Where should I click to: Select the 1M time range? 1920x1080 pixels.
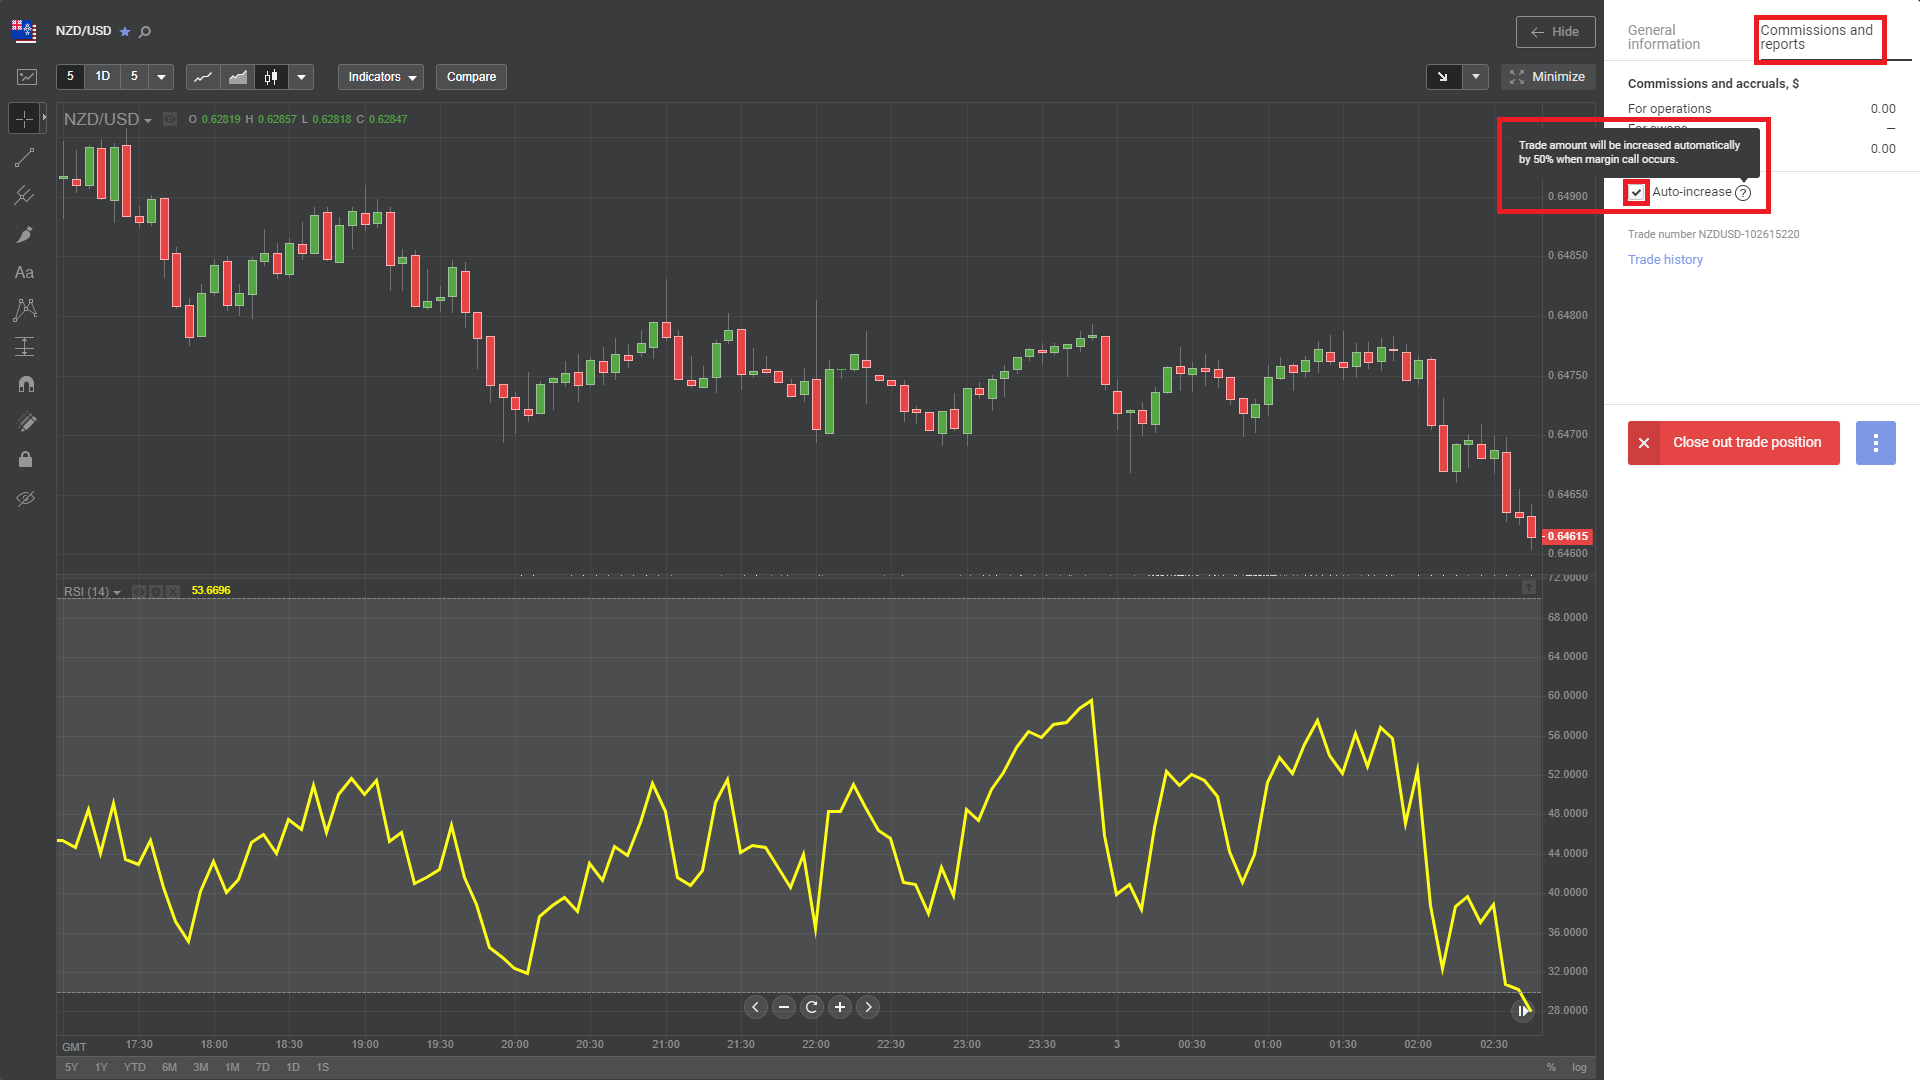pos(232,1067)
